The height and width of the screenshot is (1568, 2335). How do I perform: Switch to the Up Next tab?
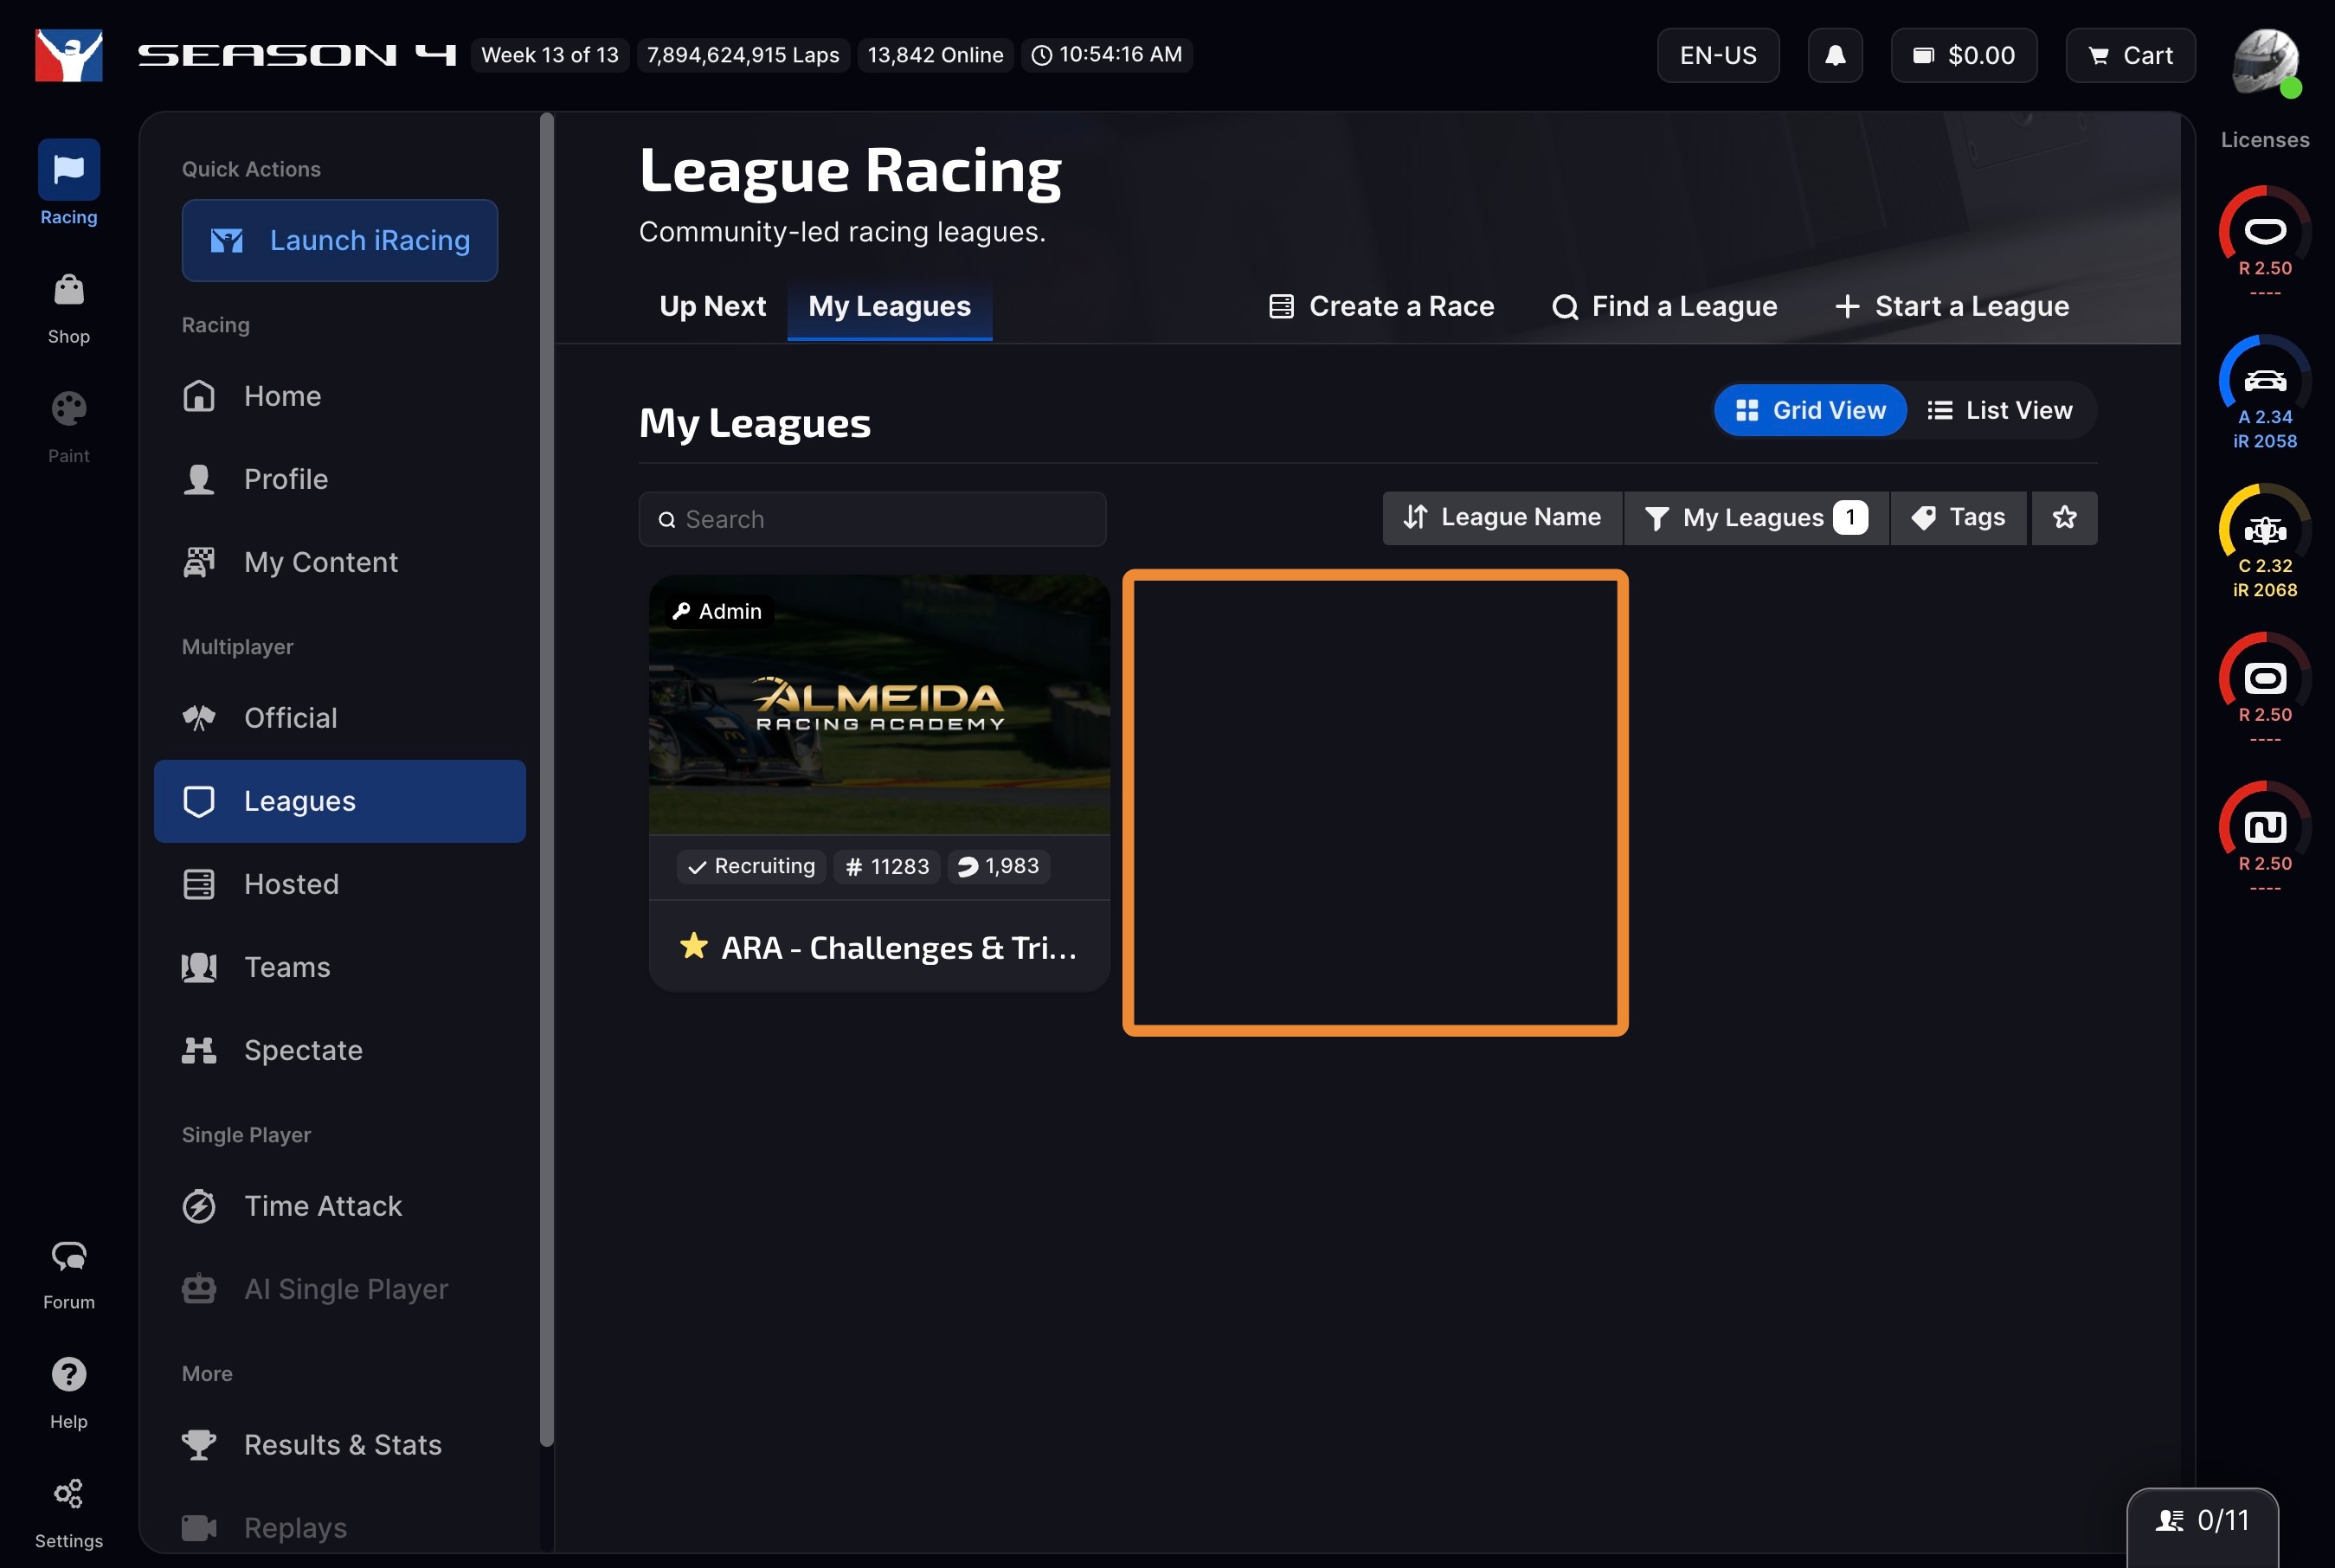[x=712, y=306]
